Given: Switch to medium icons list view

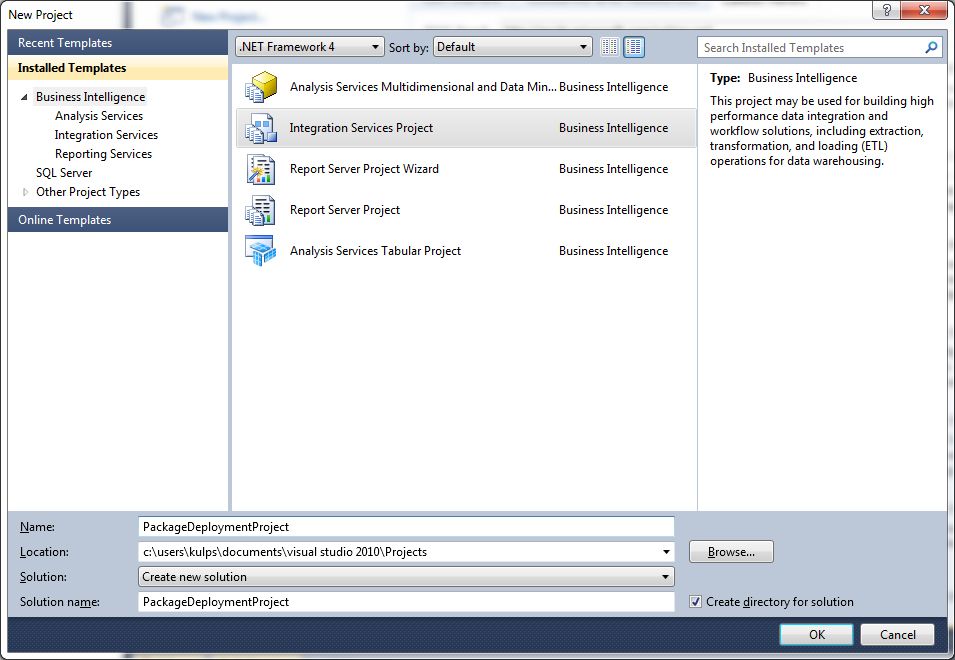Looking at the screenshot, I should point(634,47).
